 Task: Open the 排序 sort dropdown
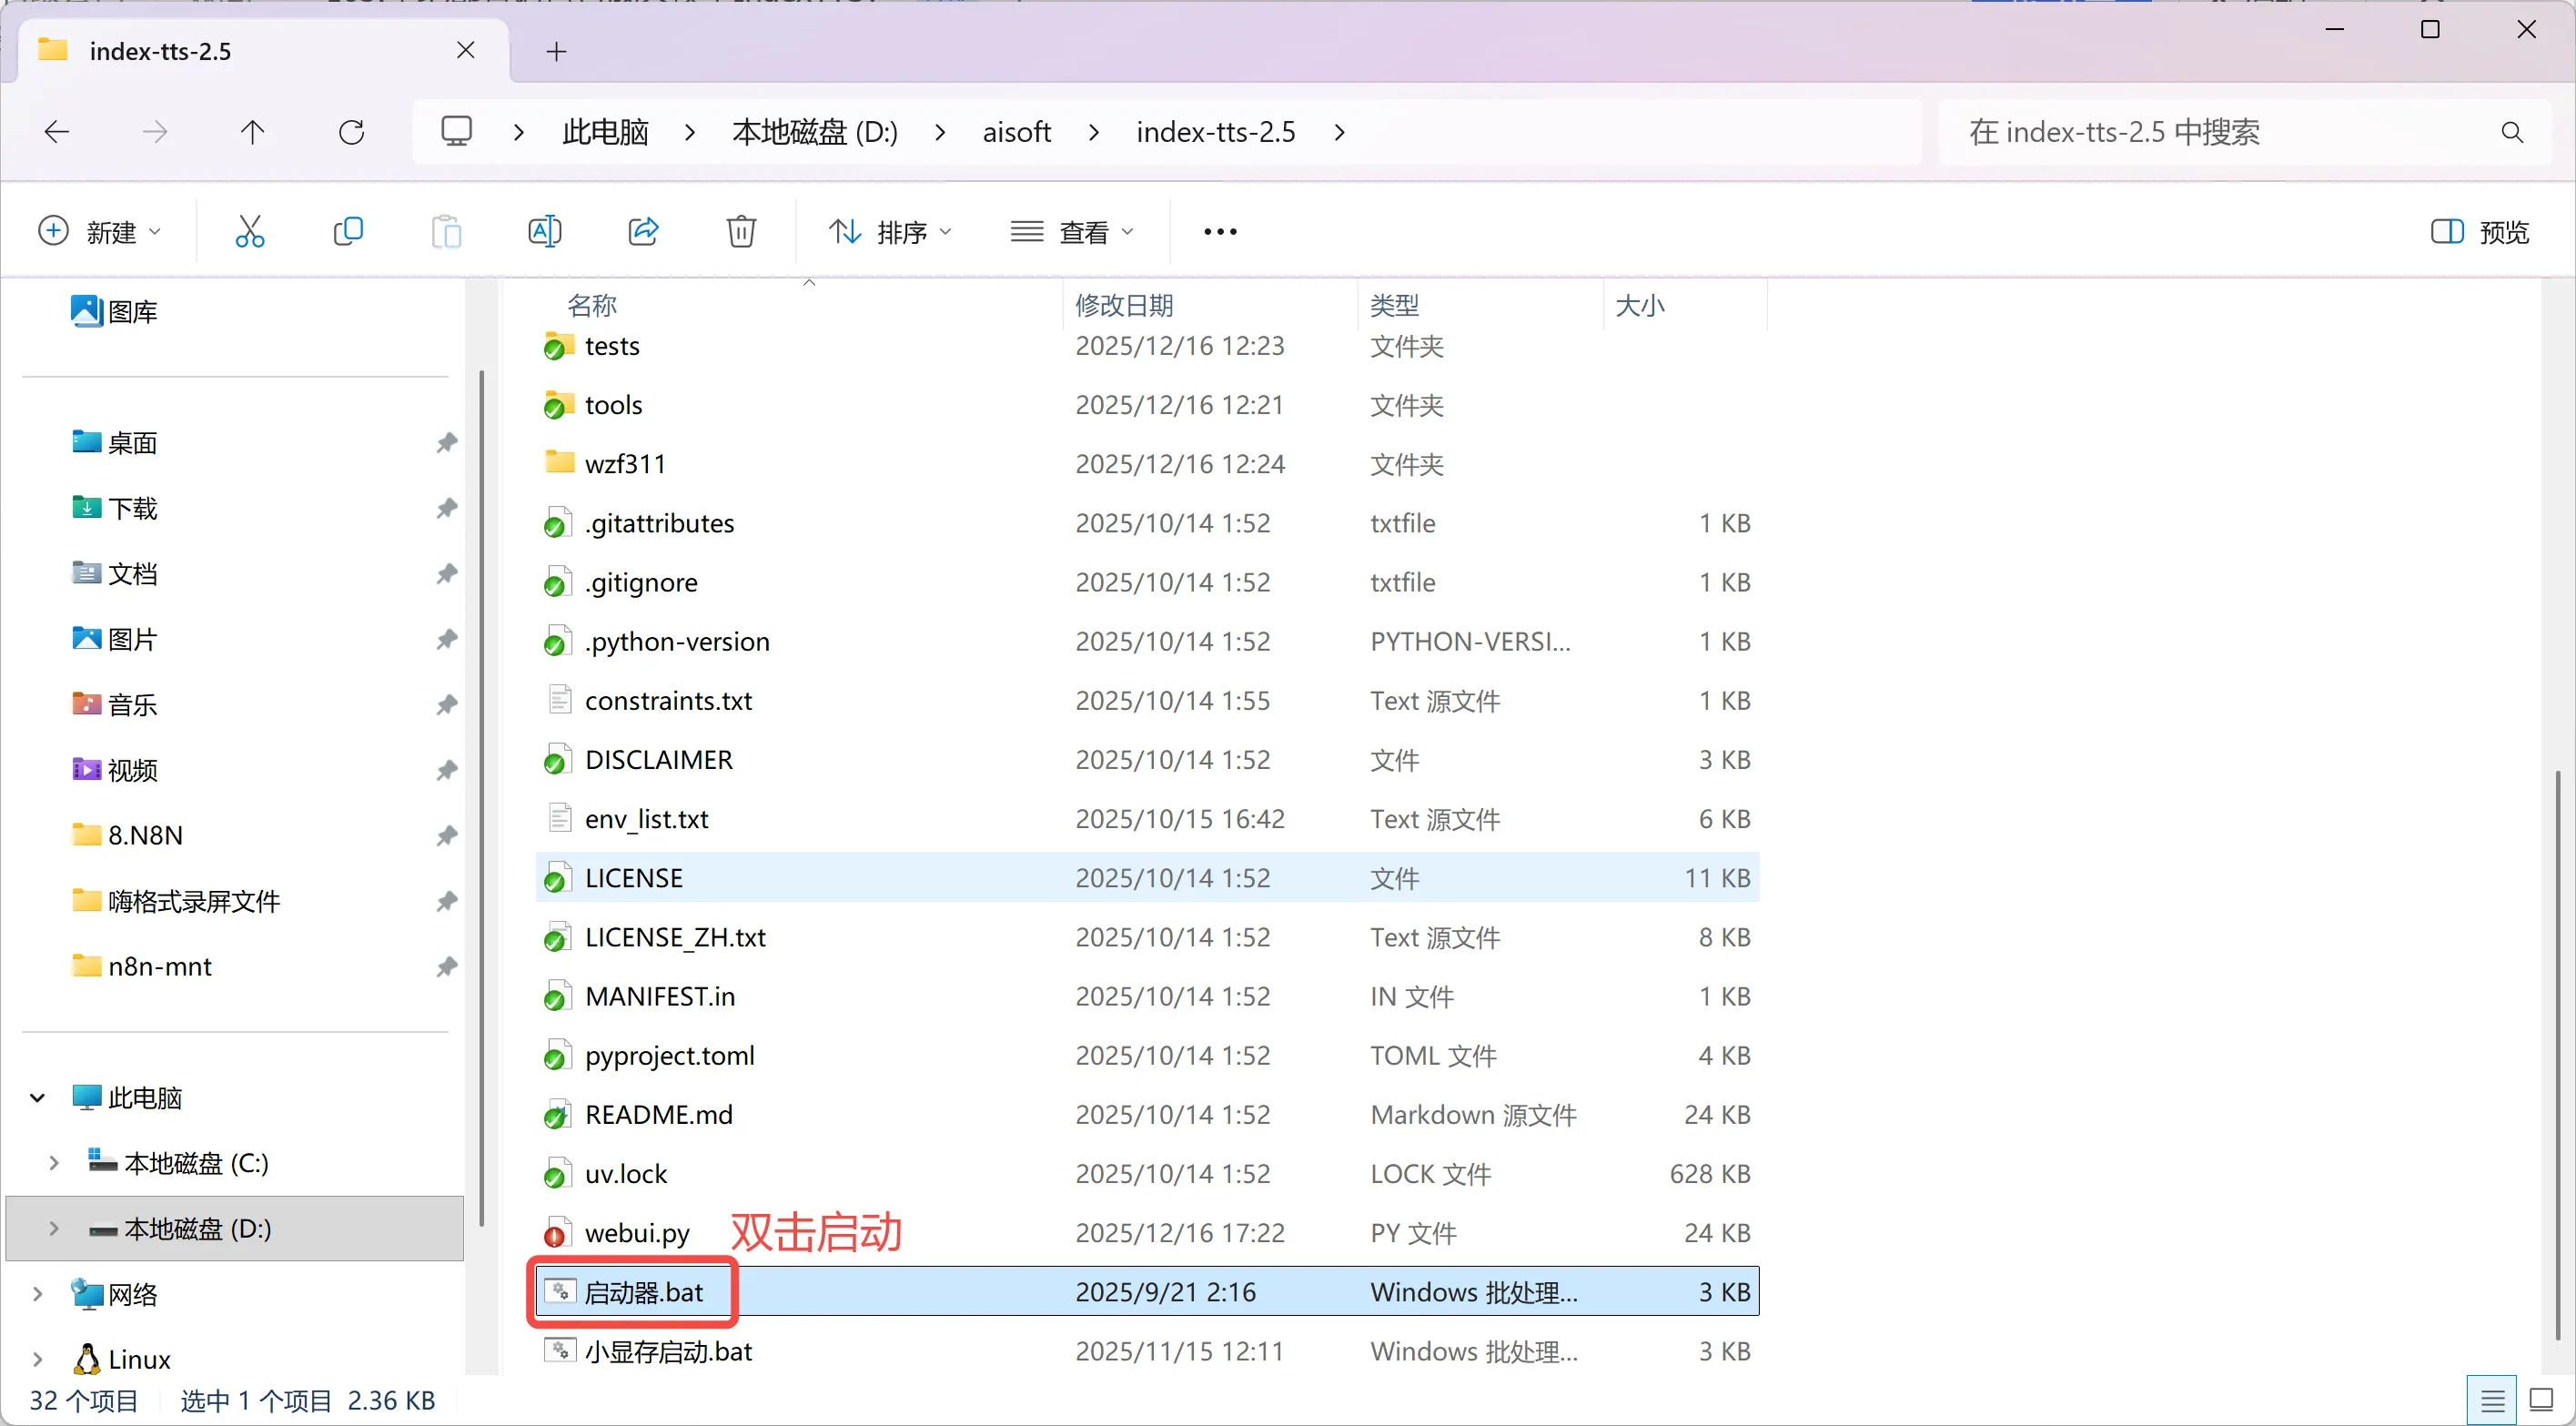click(x=889, y=232)
